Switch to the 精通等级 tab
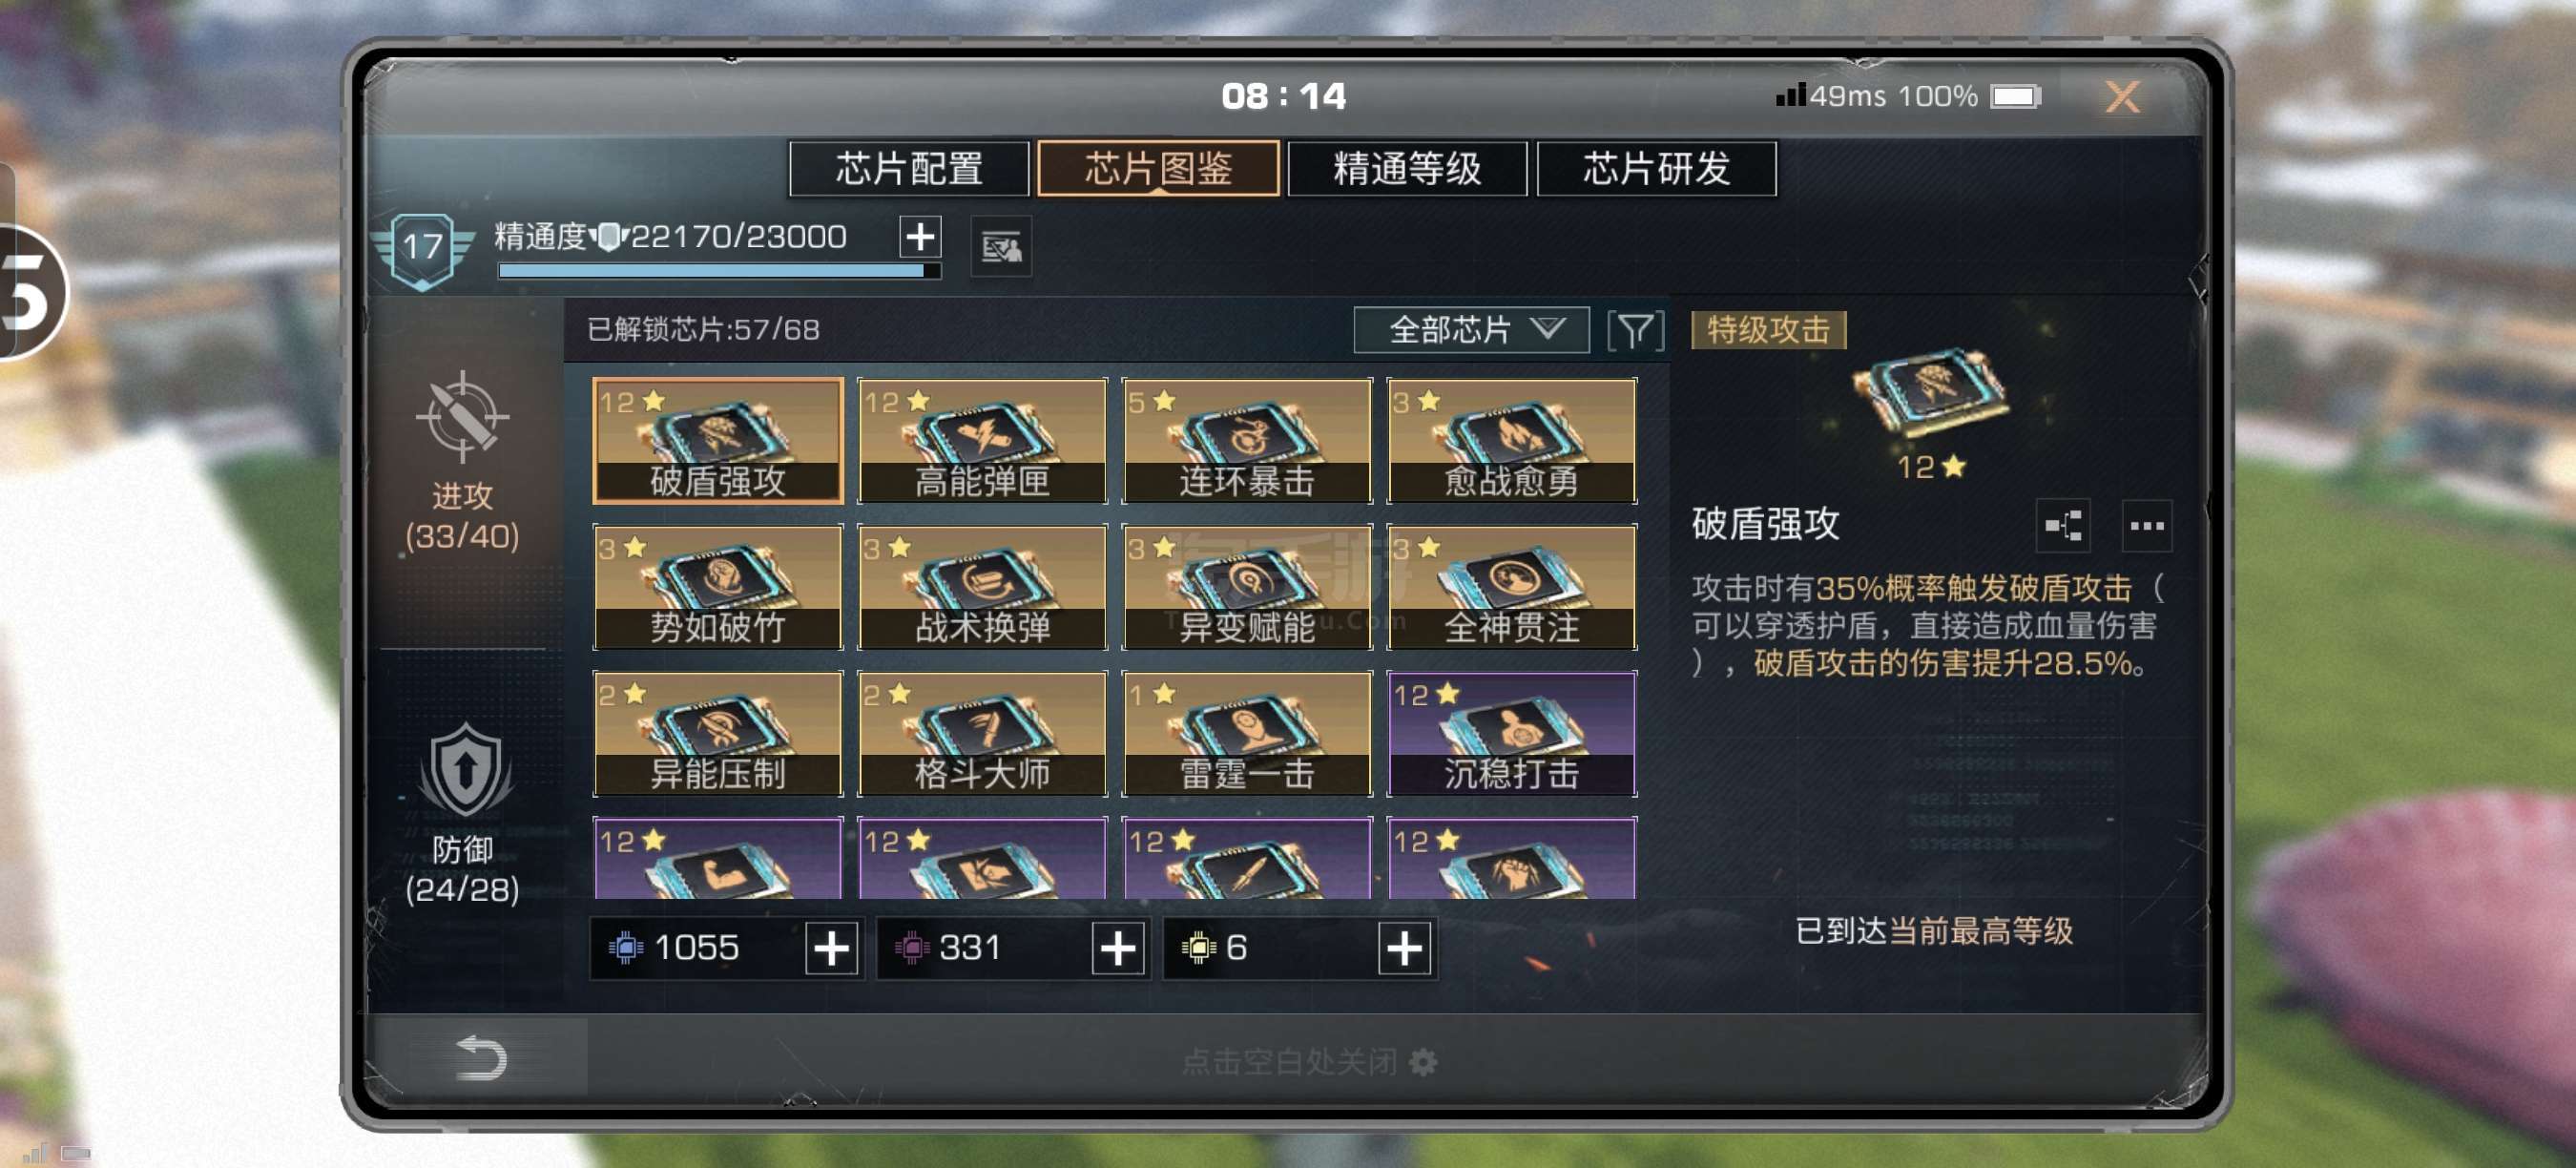The image size is (2576, 1168). click(x=1407, y=168)
